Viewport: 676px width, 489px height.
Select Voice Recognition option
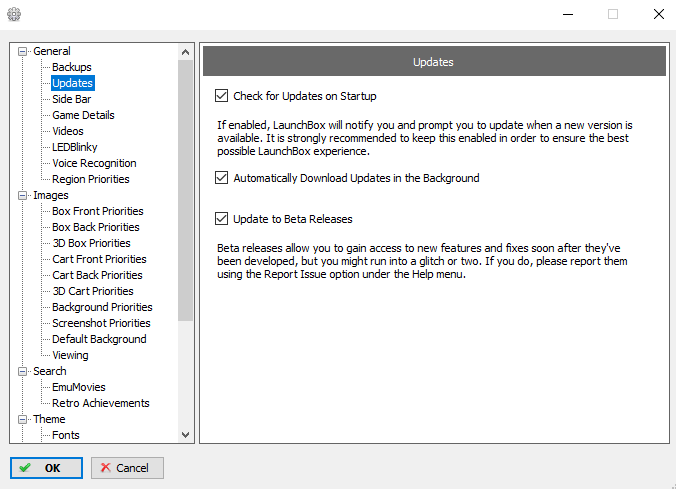tap(94, 163)
